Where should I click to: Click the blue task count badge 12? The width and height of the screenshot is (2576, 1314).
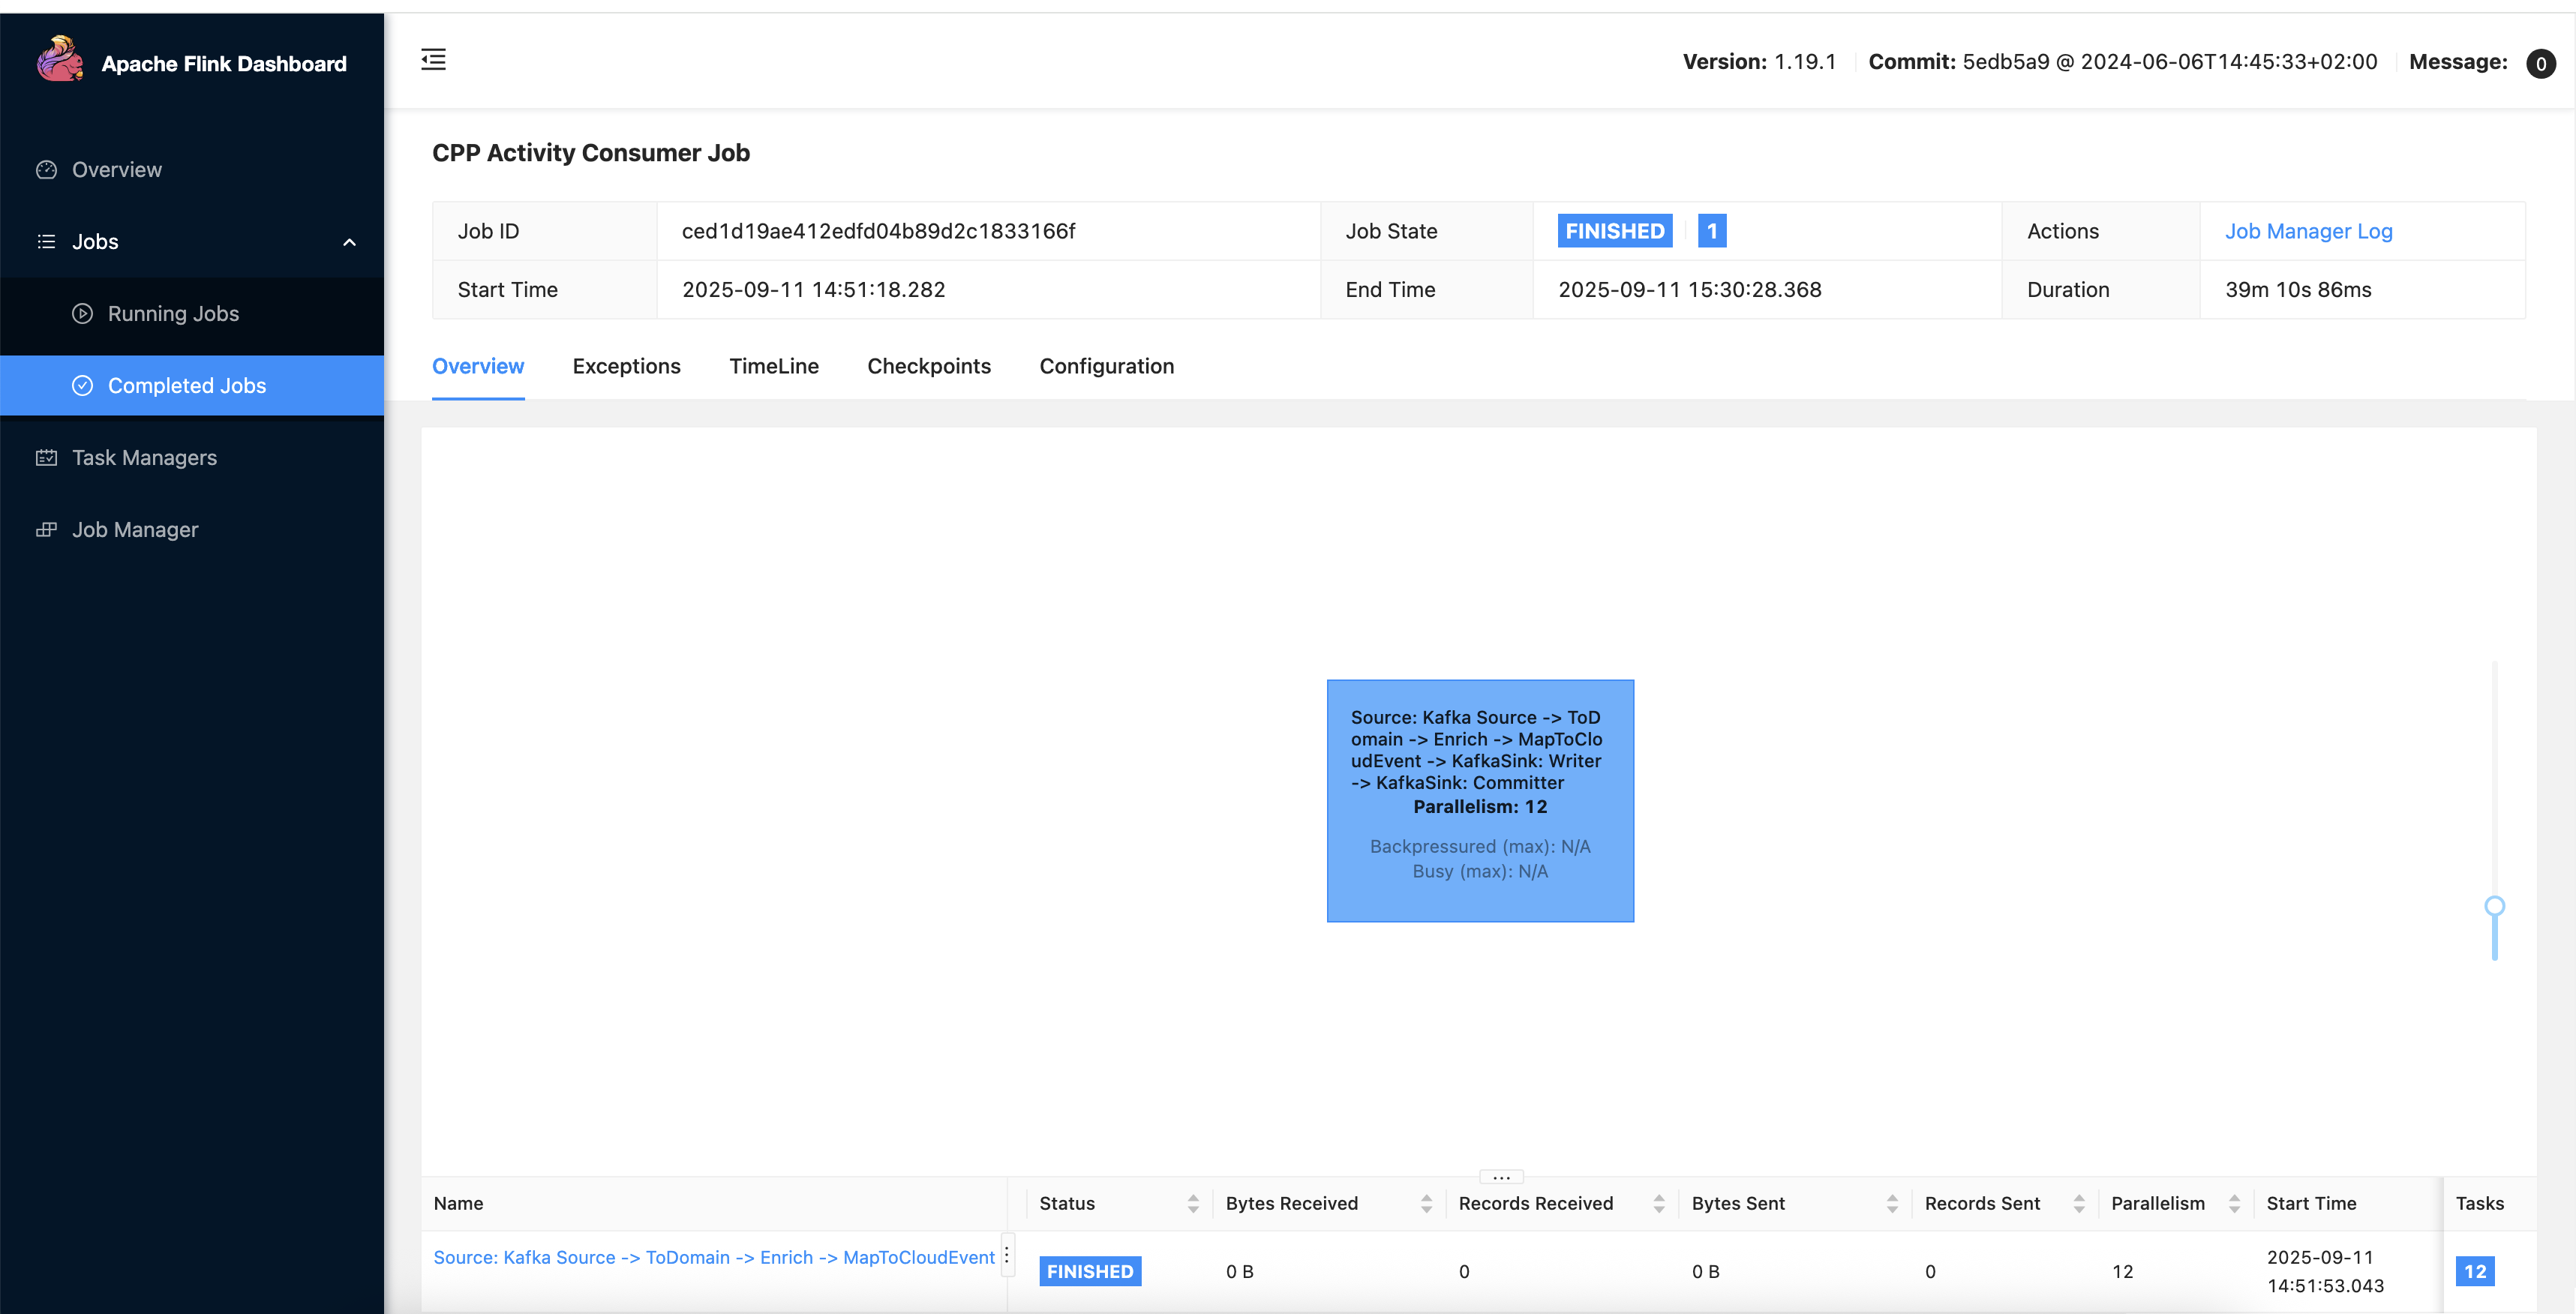tap(2474, 1271)
